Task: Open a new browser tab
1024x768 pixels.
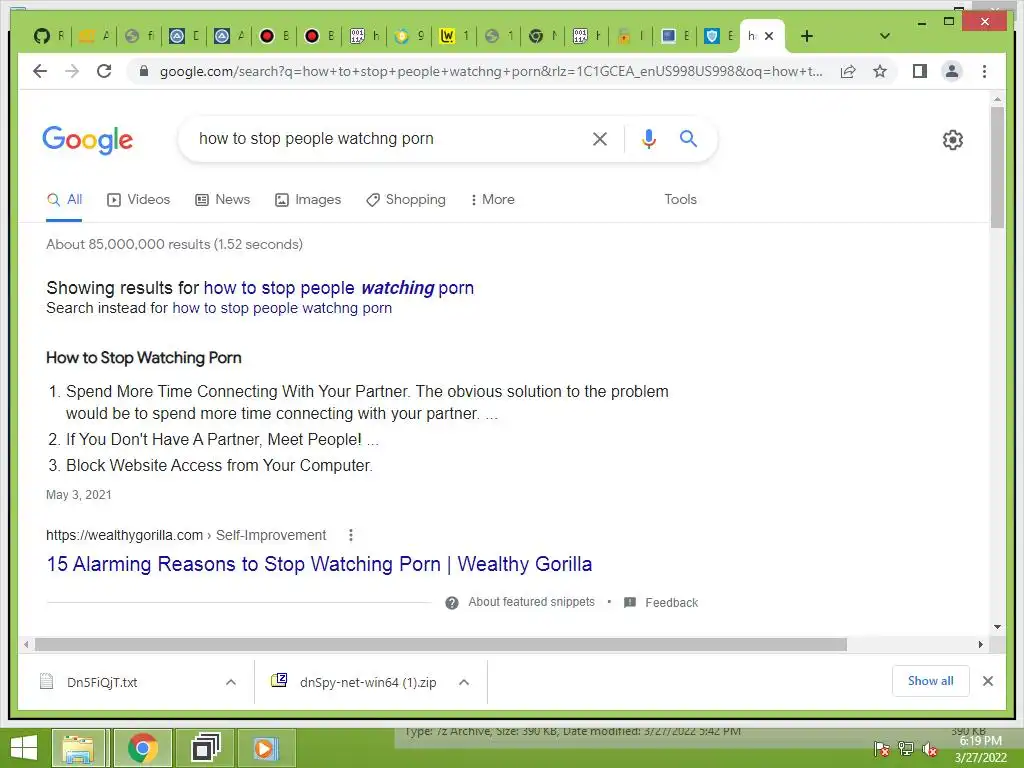Action: coord(807,36)
